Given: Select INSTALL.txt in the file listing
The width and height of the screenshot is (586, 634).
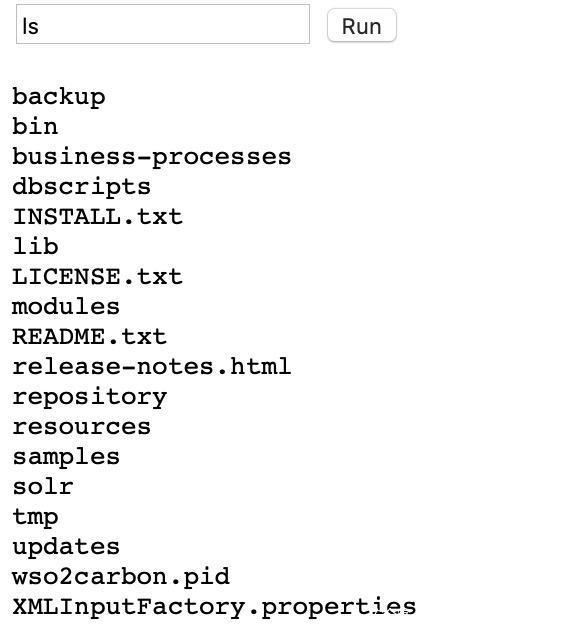Looking at the screenshot, I should tap(97, 217).
